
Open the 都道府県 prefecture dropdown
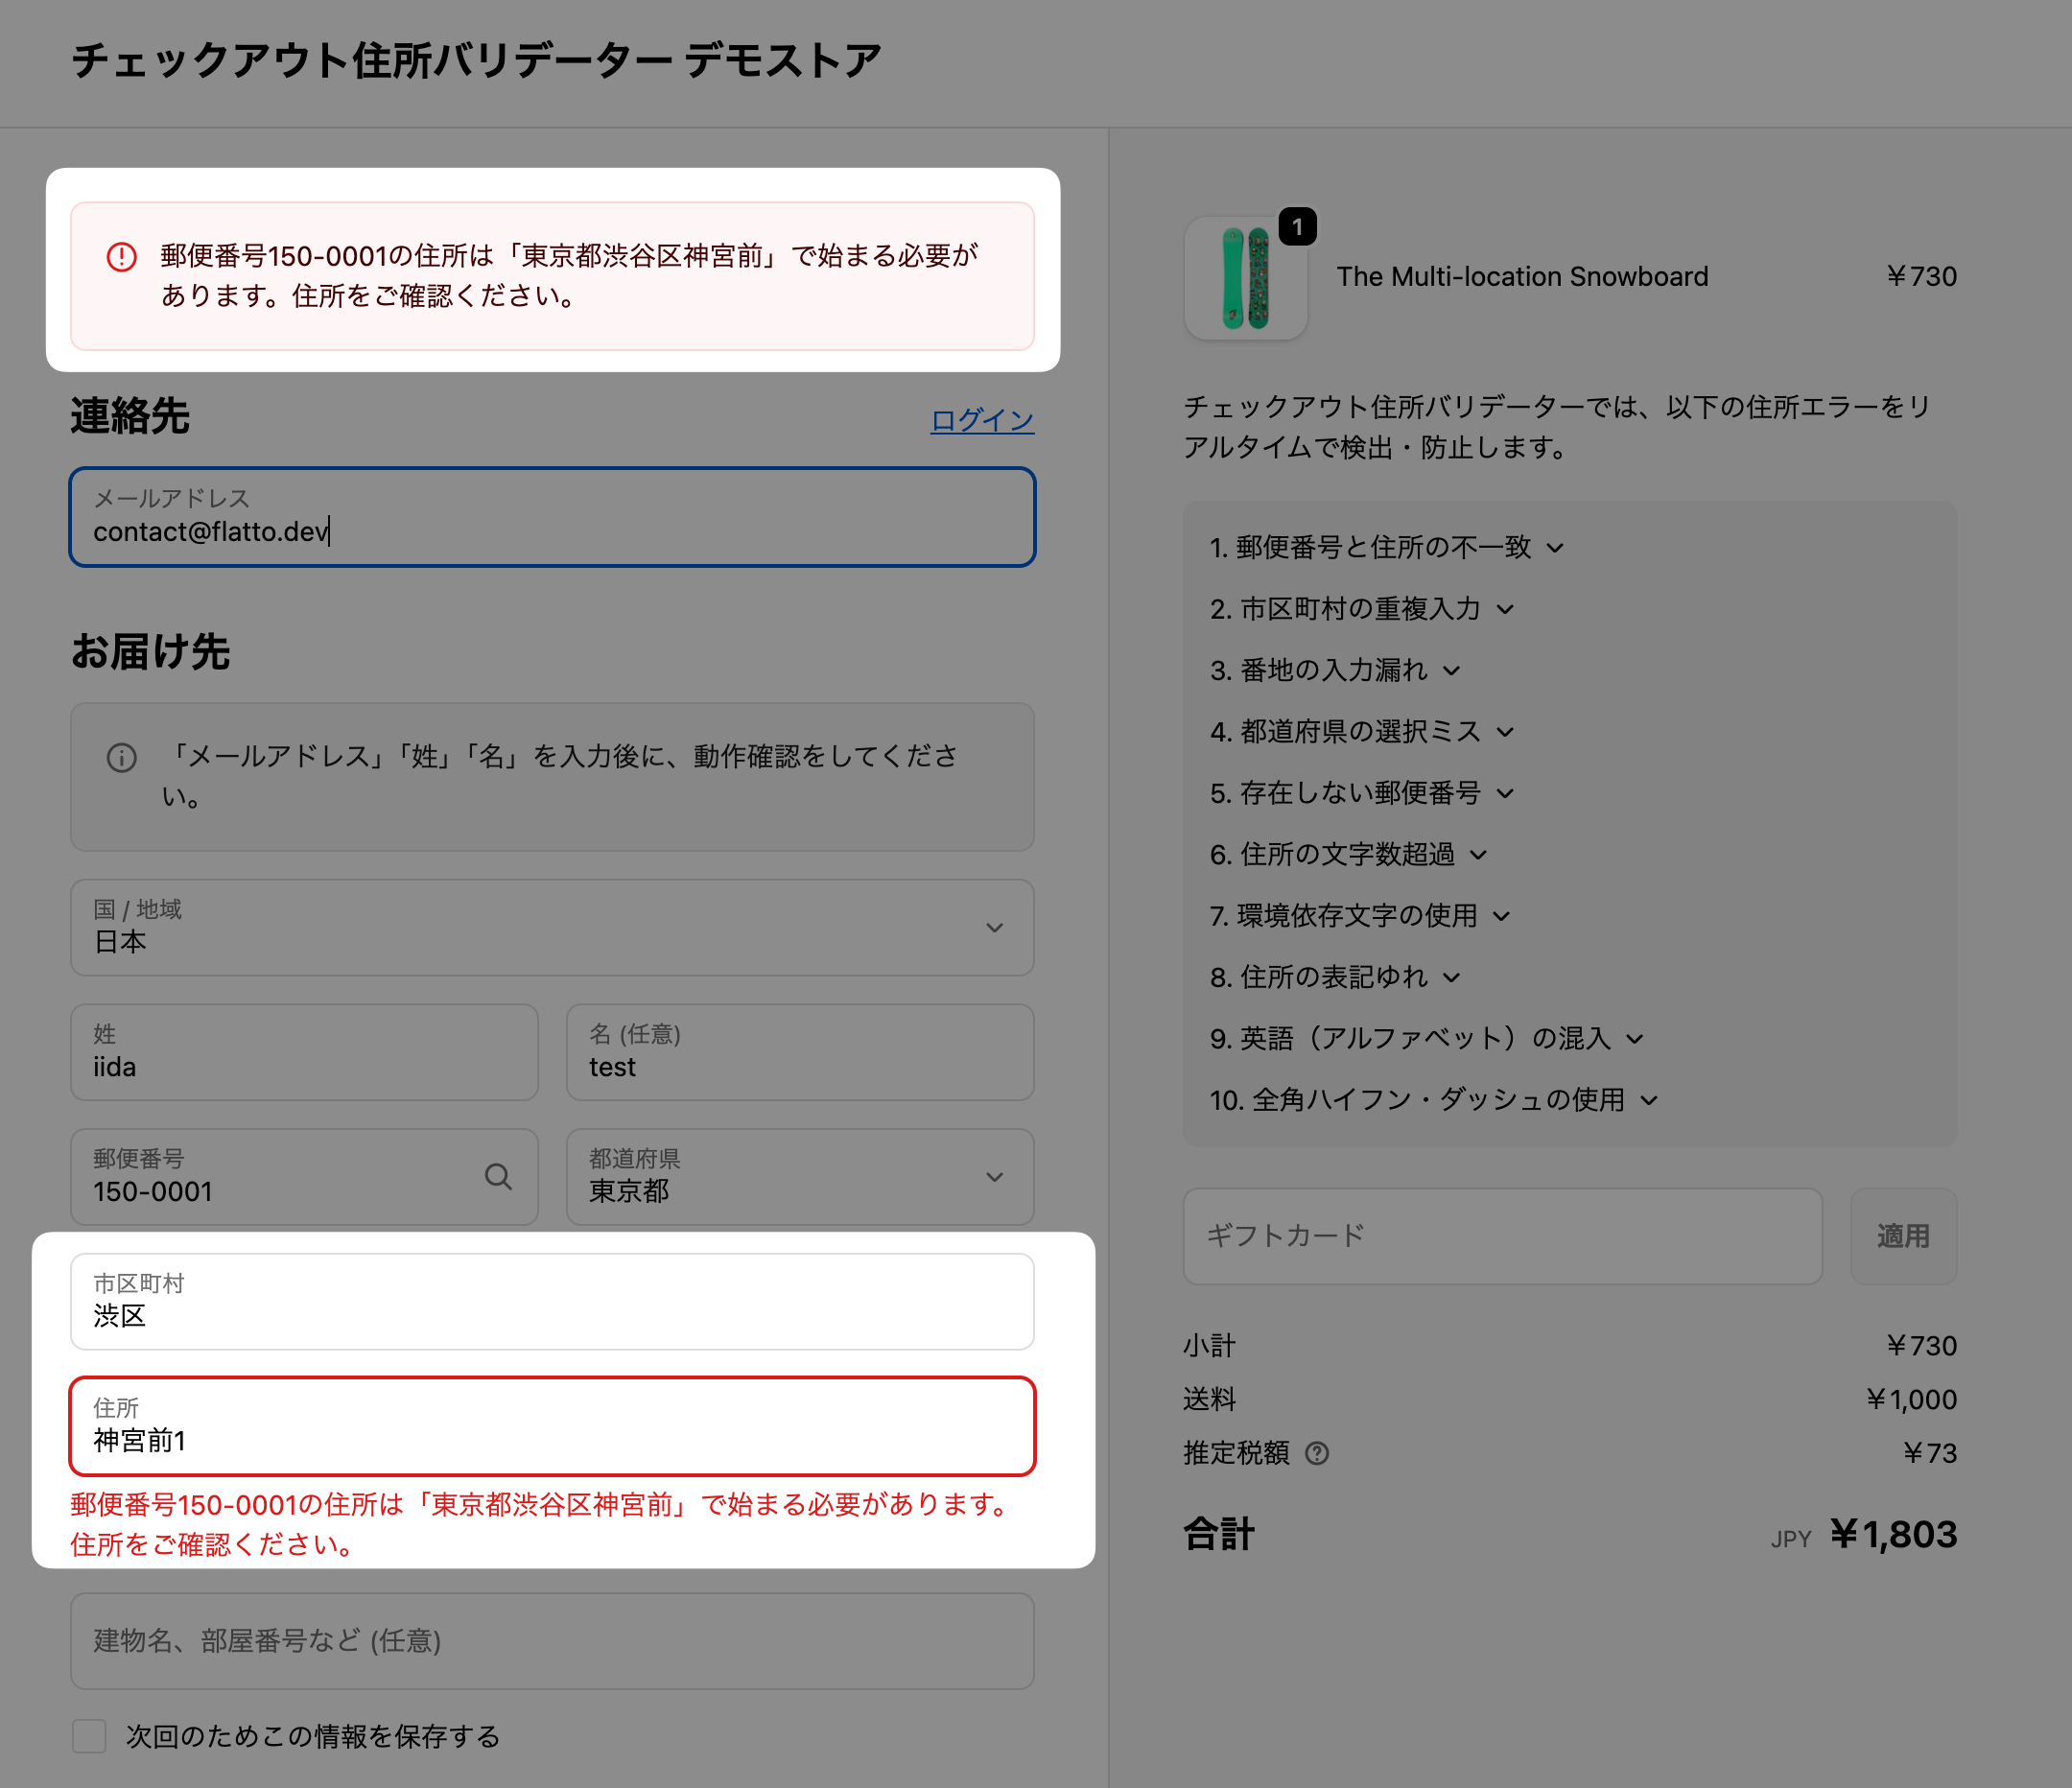[x=800, y=1177]
